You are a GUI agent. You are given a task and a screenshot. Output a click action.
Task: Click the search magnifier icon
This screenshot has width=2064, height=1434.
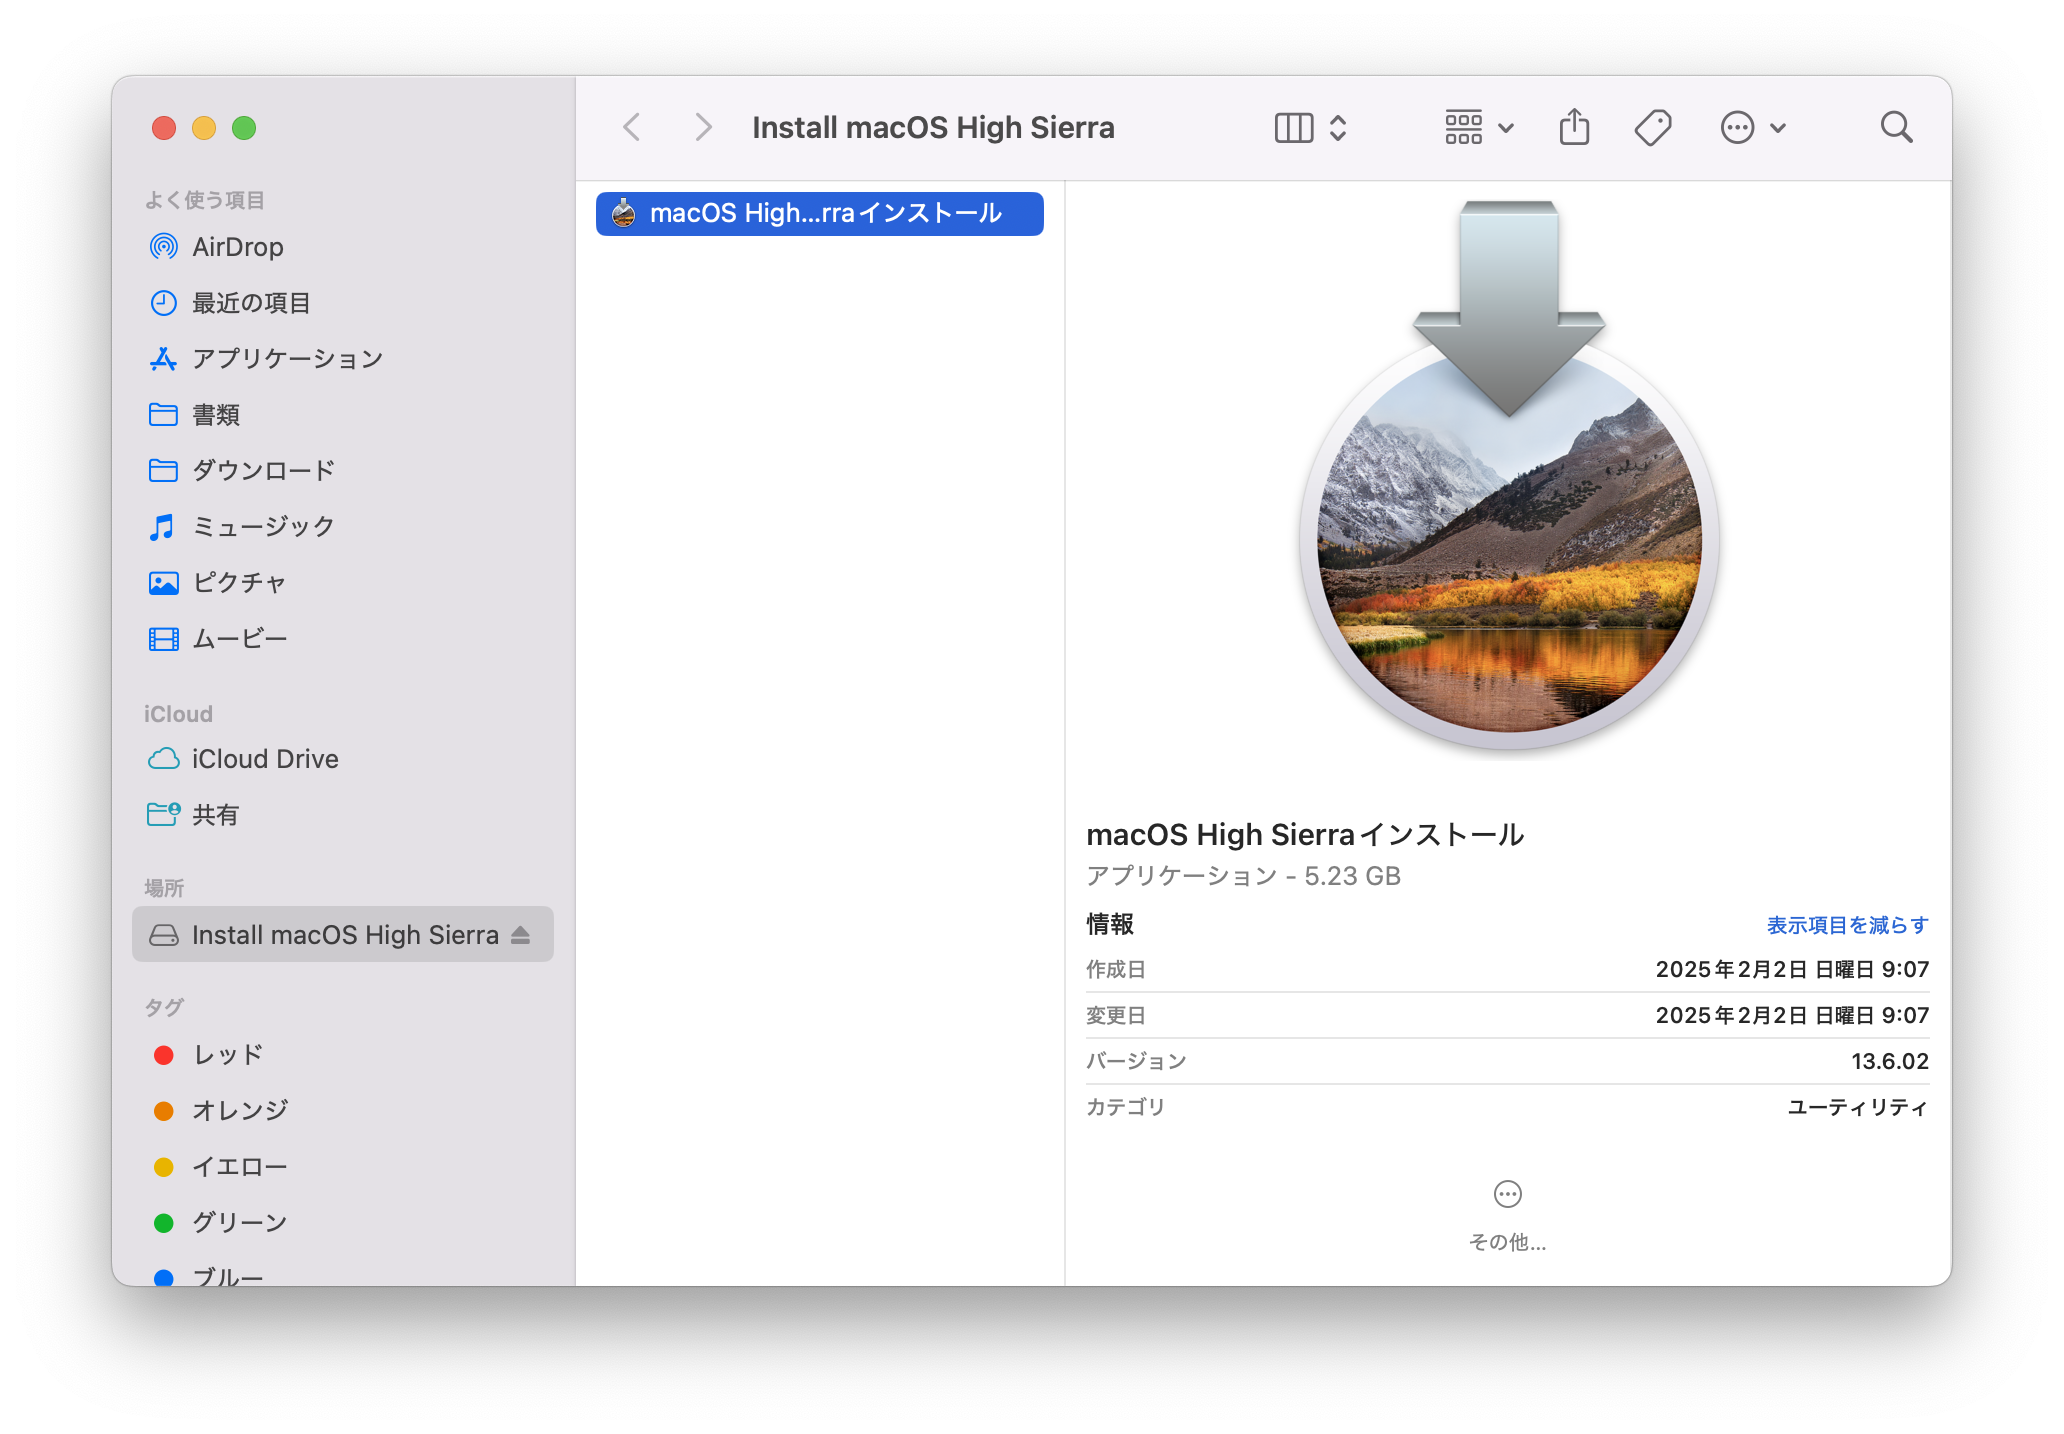(1896, 128)
